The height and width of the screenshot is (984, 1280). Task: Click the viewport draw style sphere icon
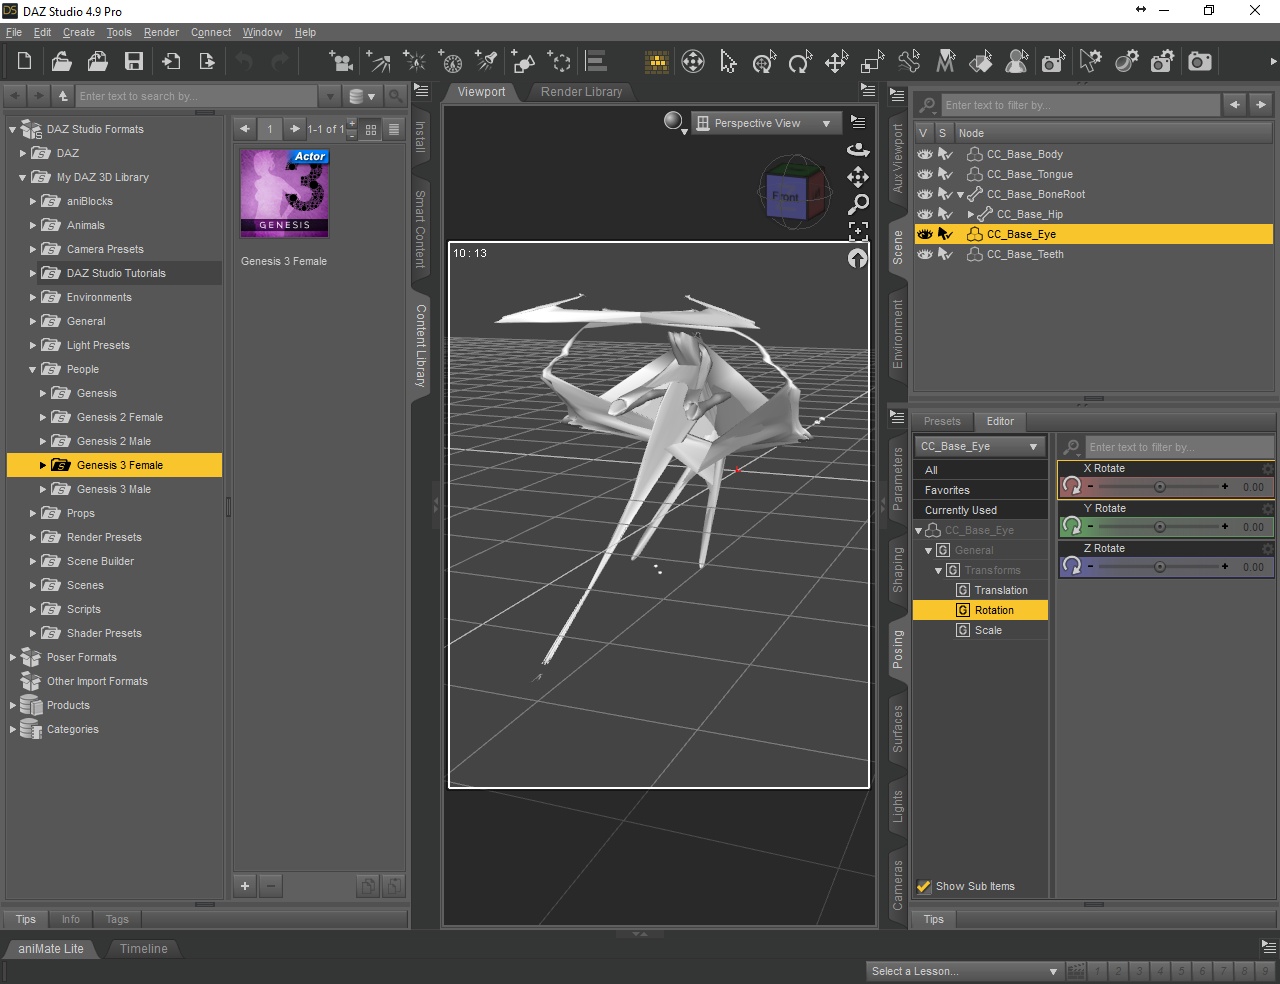tap(675, 122)
